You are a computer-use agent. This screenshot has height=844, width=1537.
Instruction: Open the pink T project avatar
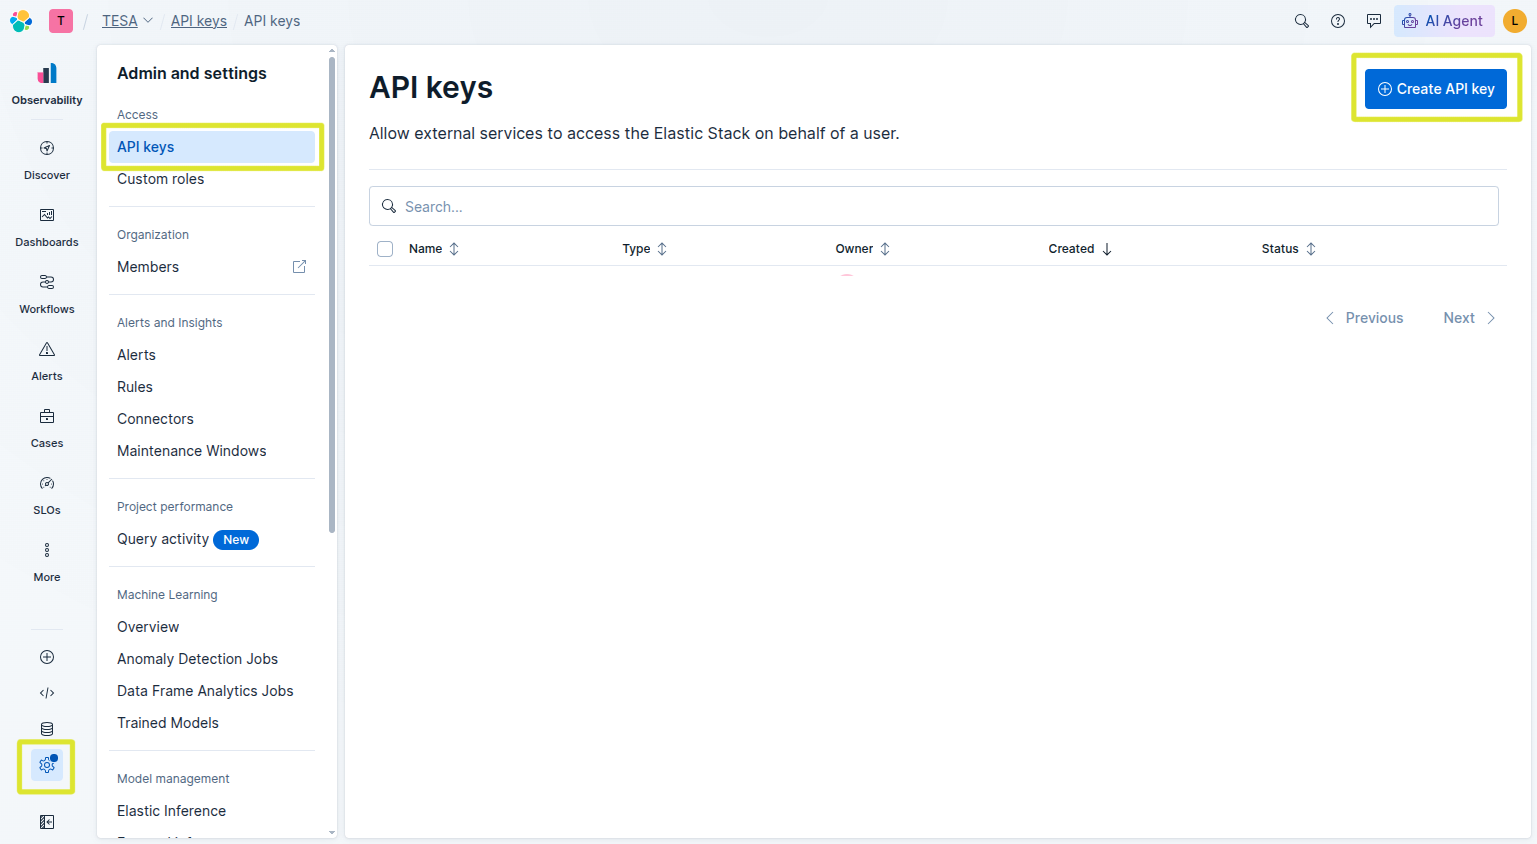[61, 21]
